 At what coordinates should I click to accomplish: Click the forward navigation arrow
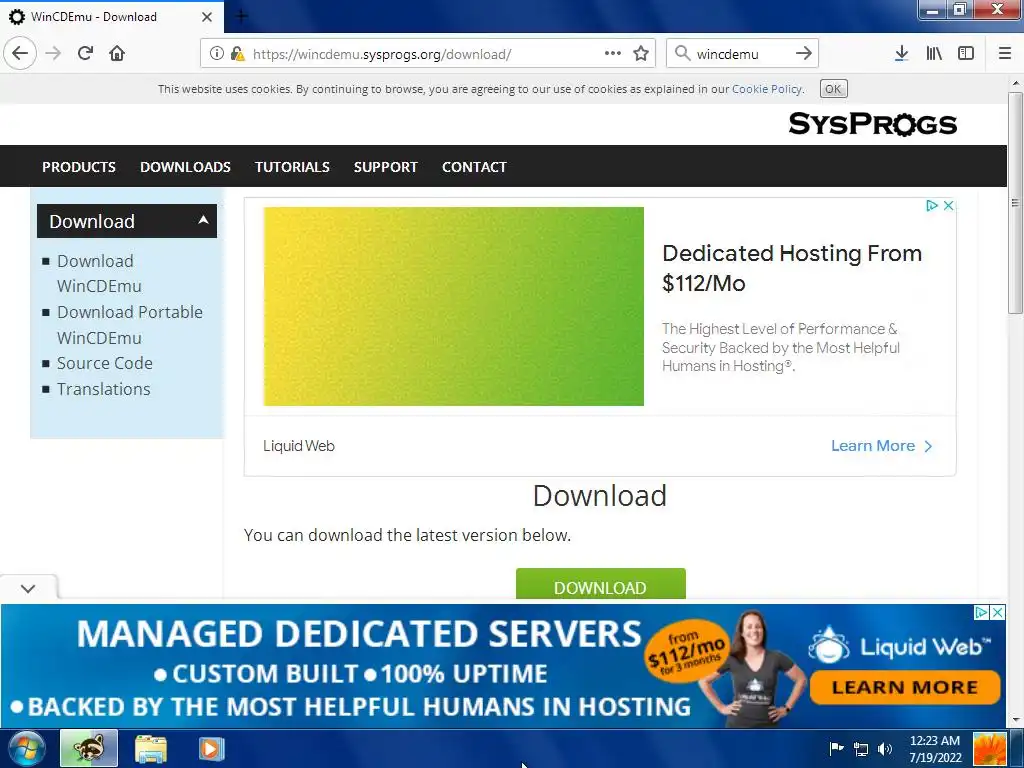pyautogui.click(x=54, y=54)
